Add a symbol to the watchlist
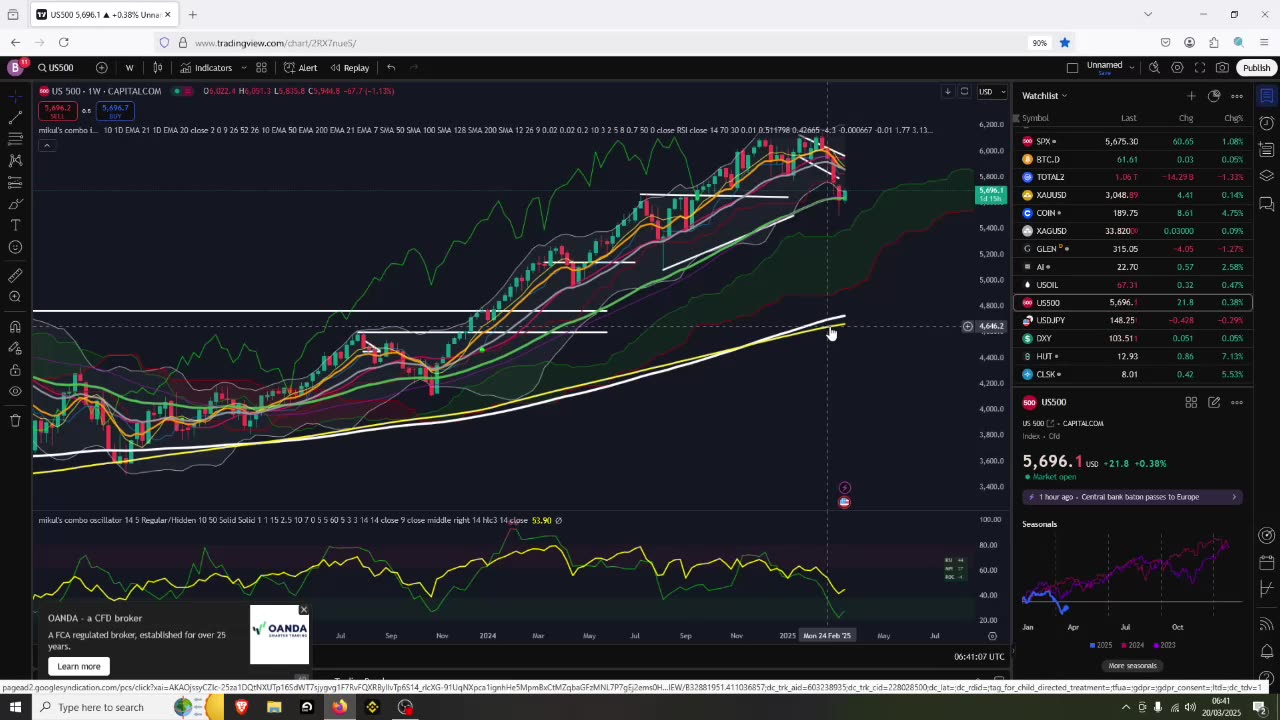The width and height of the screenshot is (1280, 720). click(x=1191, y=96)
